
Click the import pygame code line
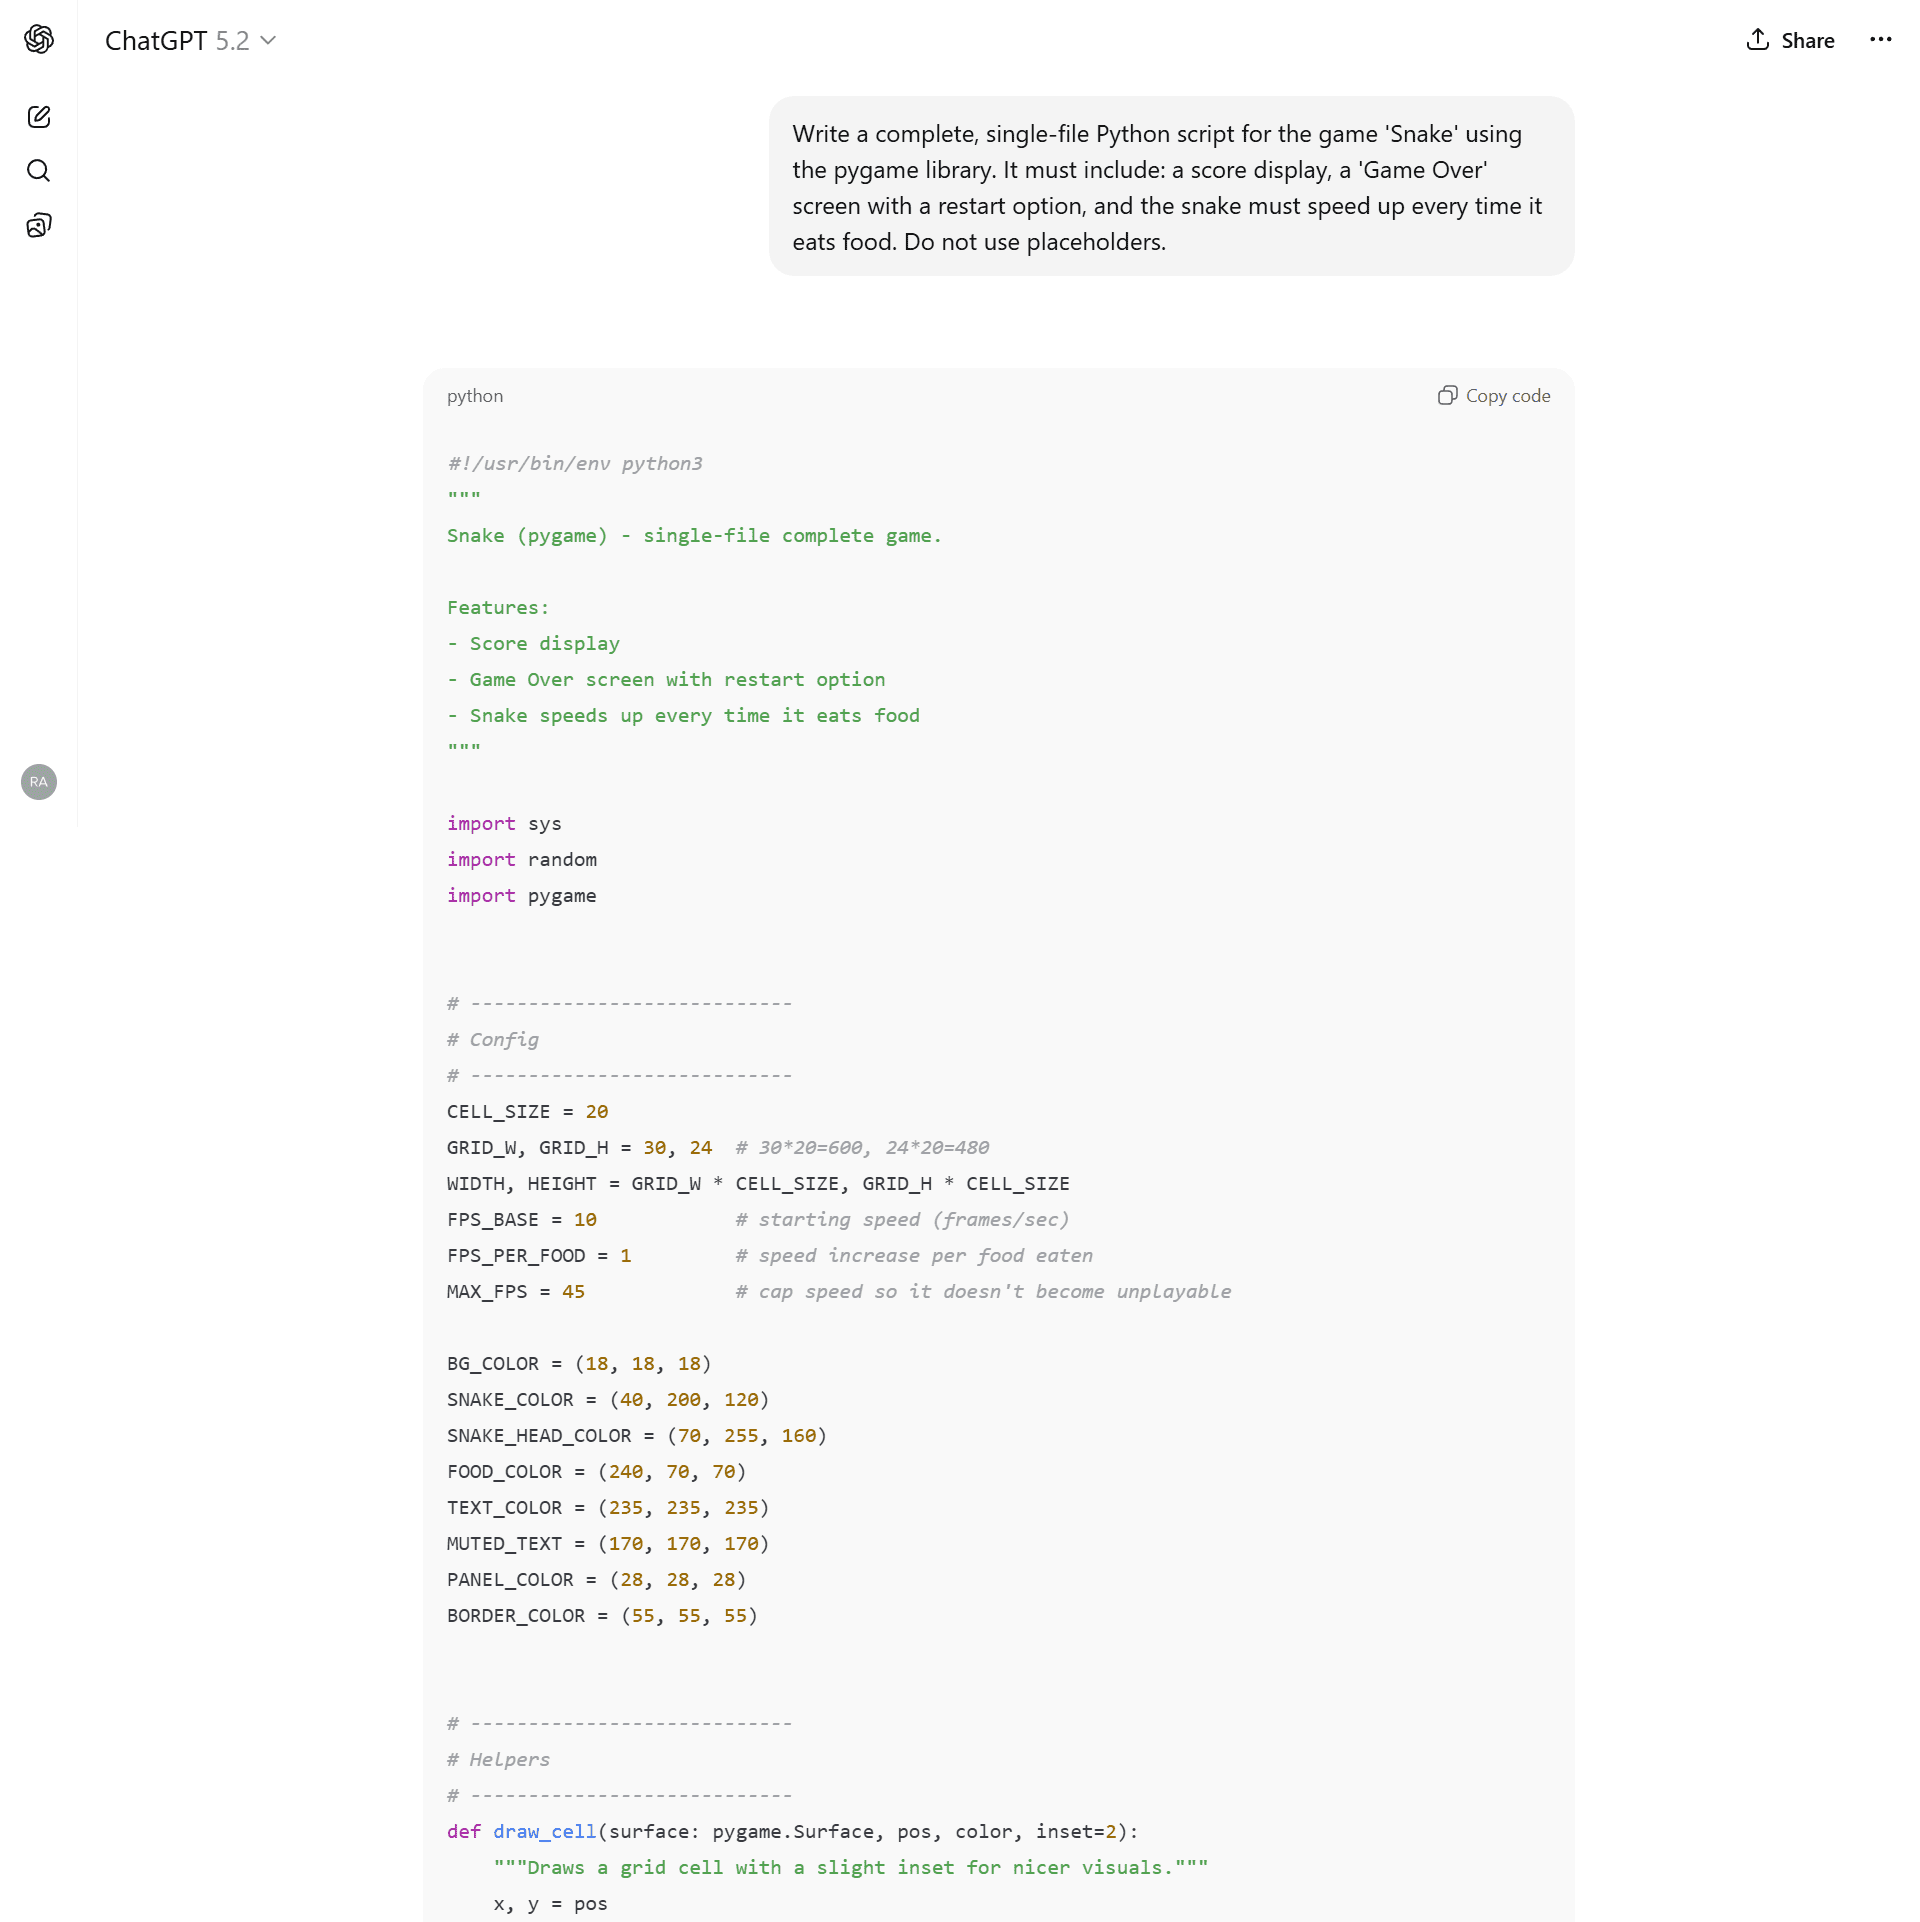click(x=522, y=896)
